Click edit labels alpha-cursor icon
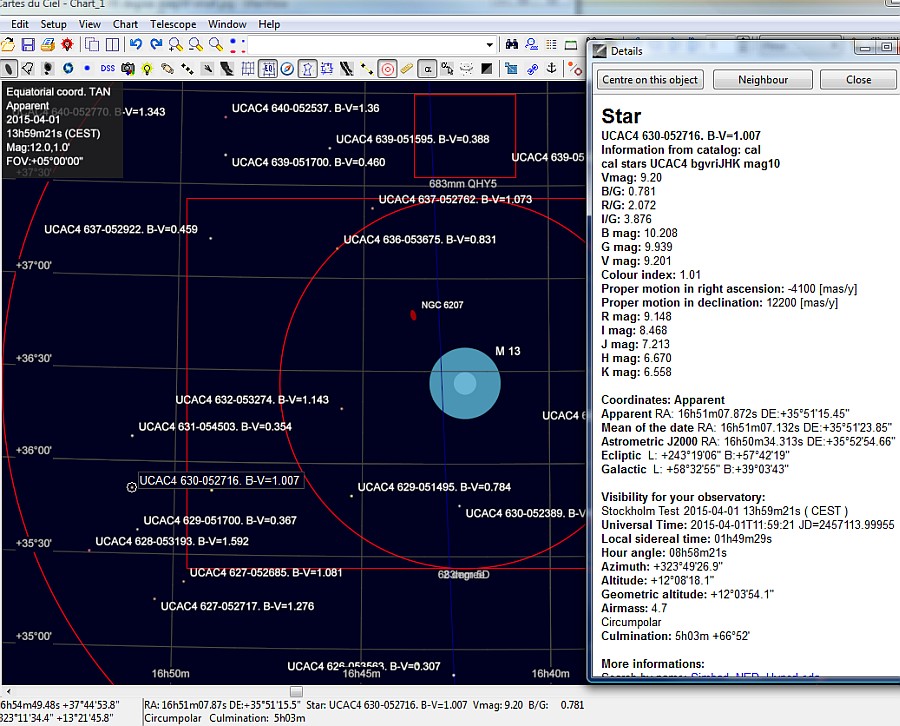The height and width of the screenshot is (726, 900). pyautogui.click(x=447, y=69)
